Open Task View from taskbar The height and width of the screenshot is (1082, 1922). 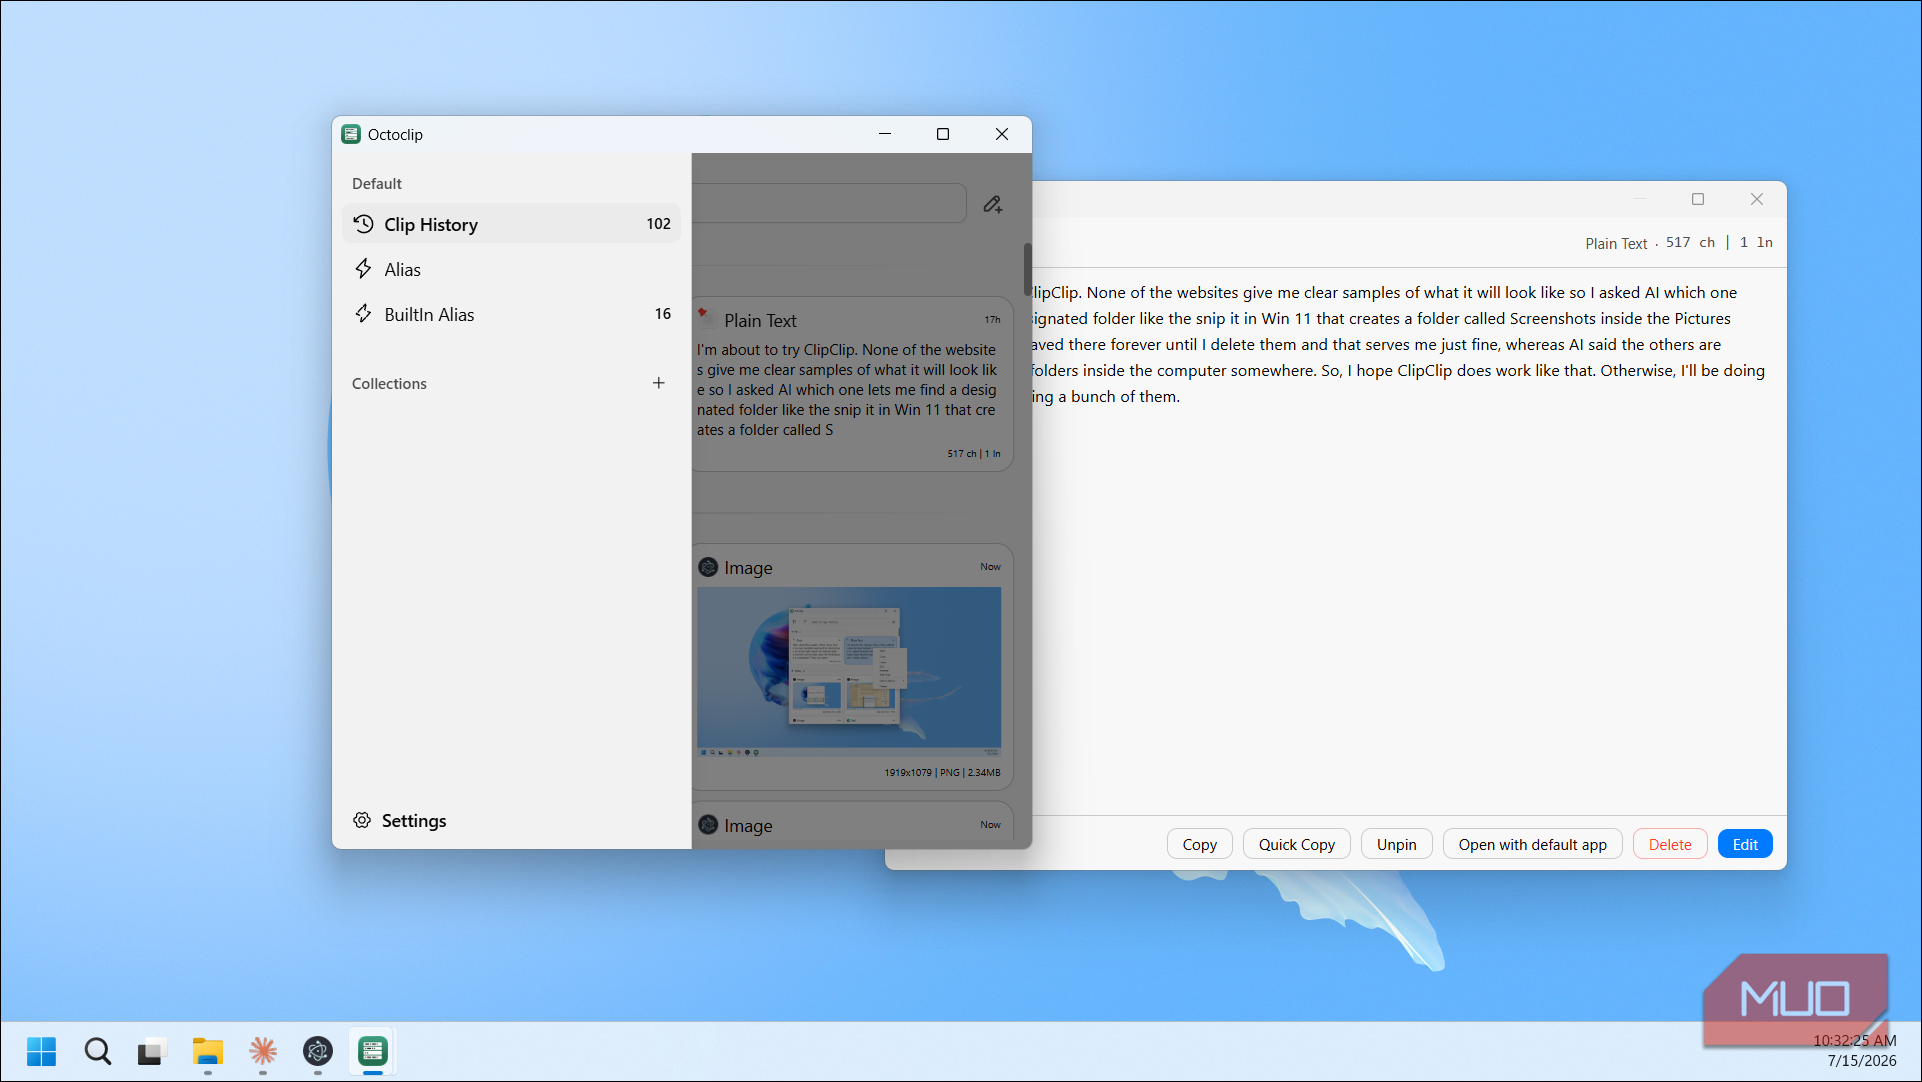[151, 1051]
